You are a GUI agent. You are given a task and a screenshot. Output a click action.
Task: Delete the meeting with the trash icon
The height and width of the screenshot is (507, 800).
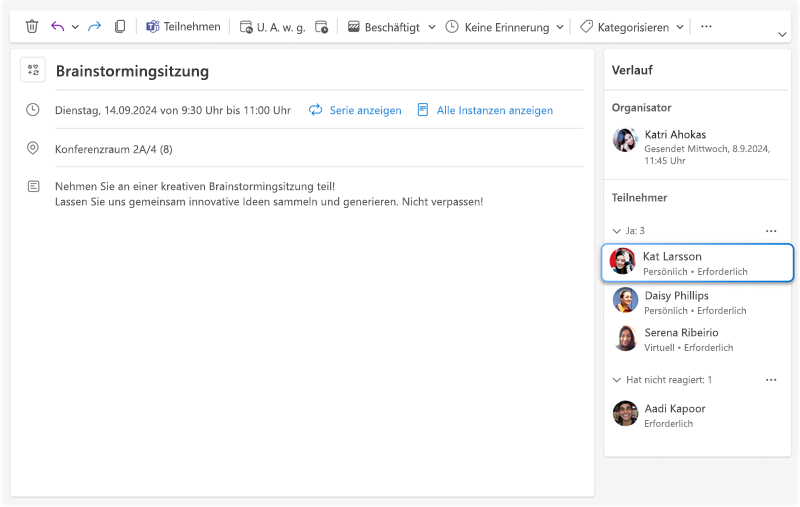32,26
